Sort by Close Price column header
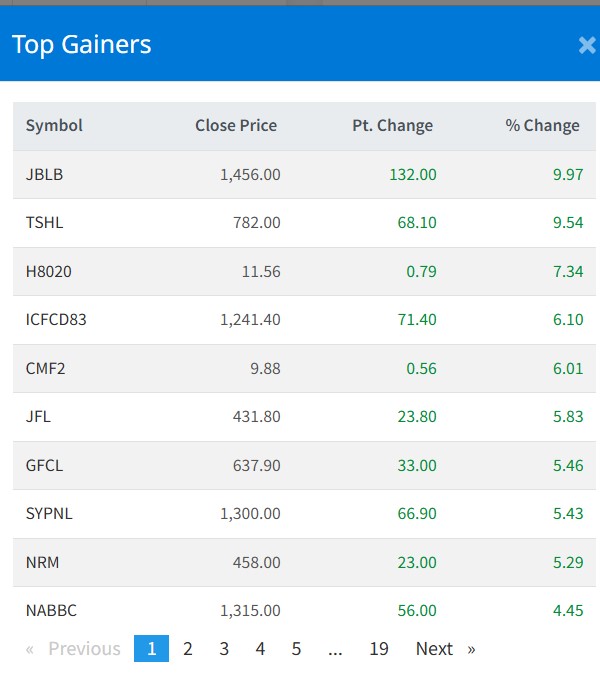Screen dimensions: 600x690 point(236,126)
